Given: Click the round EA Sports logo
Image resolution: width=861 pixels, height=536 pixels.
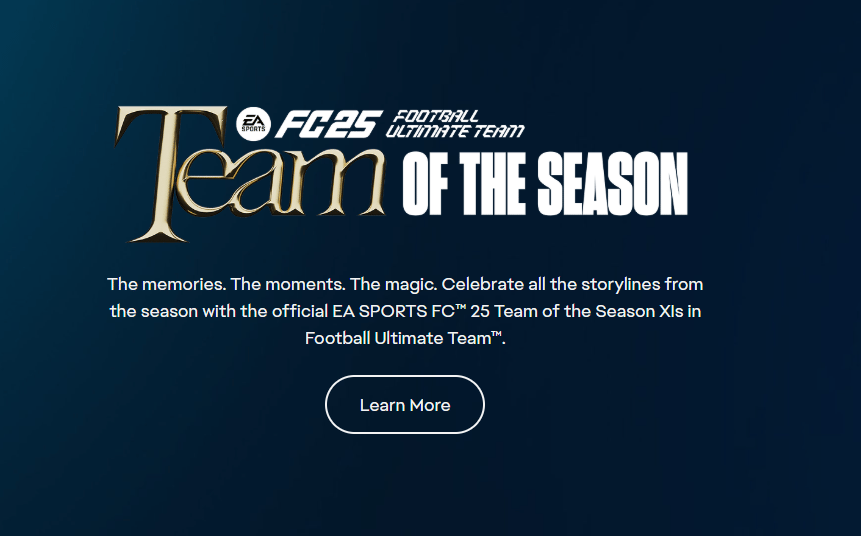Looking at the screenshot, I should (254, 124).
